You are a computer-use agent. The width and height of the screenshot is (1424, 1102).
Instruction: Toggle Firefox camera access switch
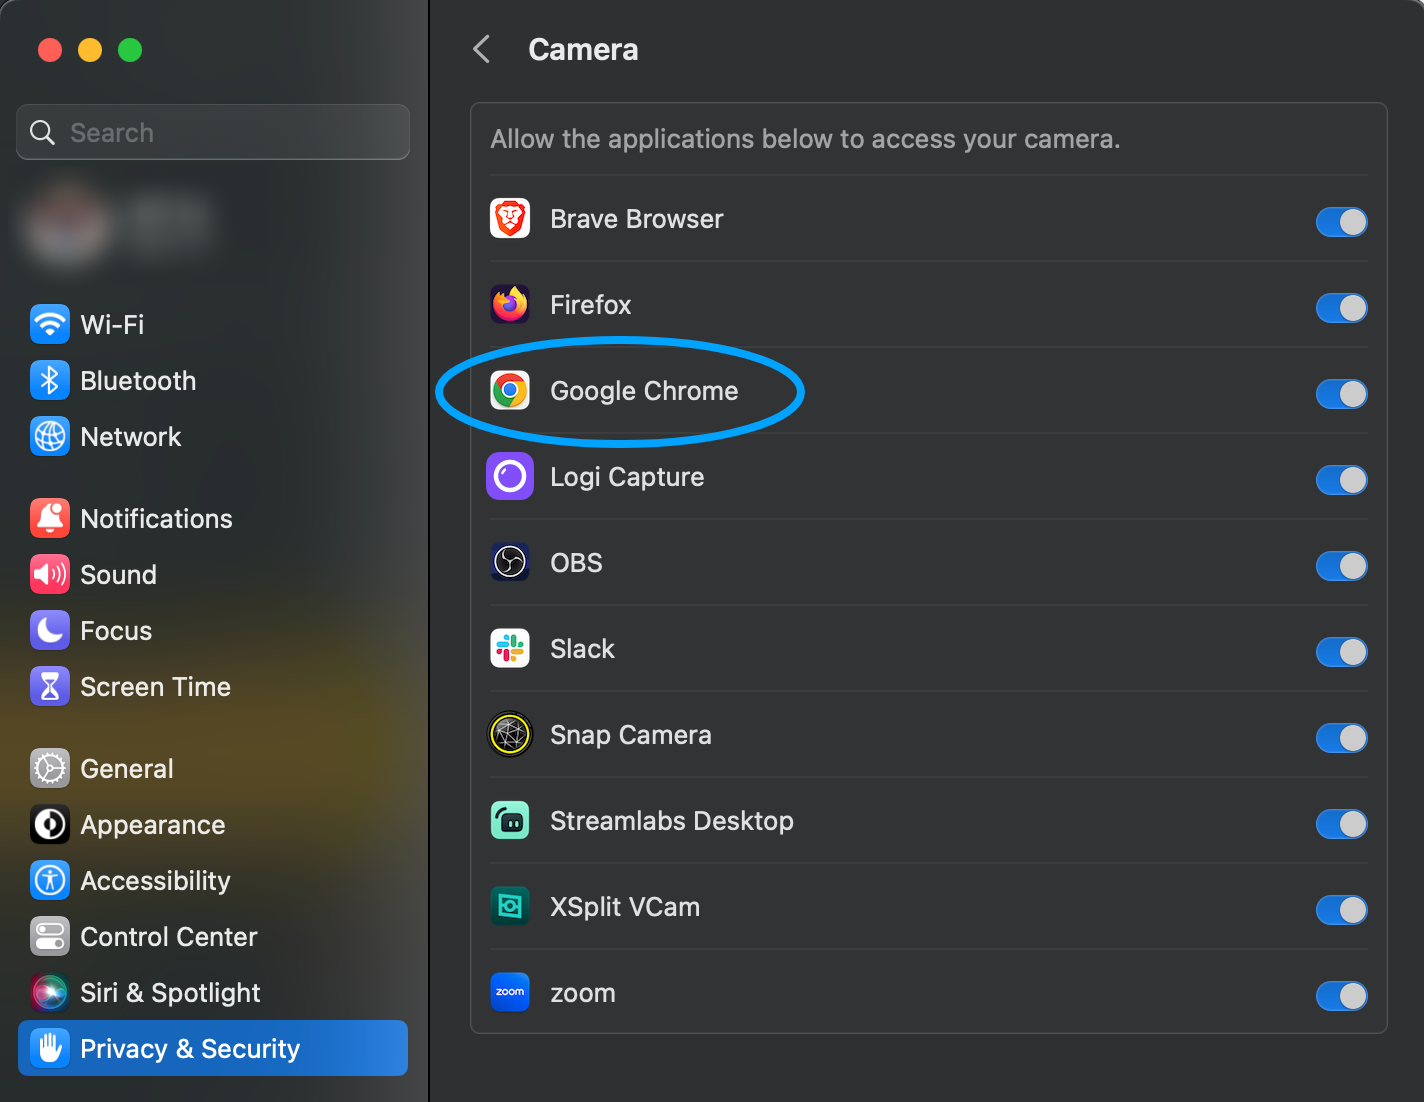click(1341, 308)
